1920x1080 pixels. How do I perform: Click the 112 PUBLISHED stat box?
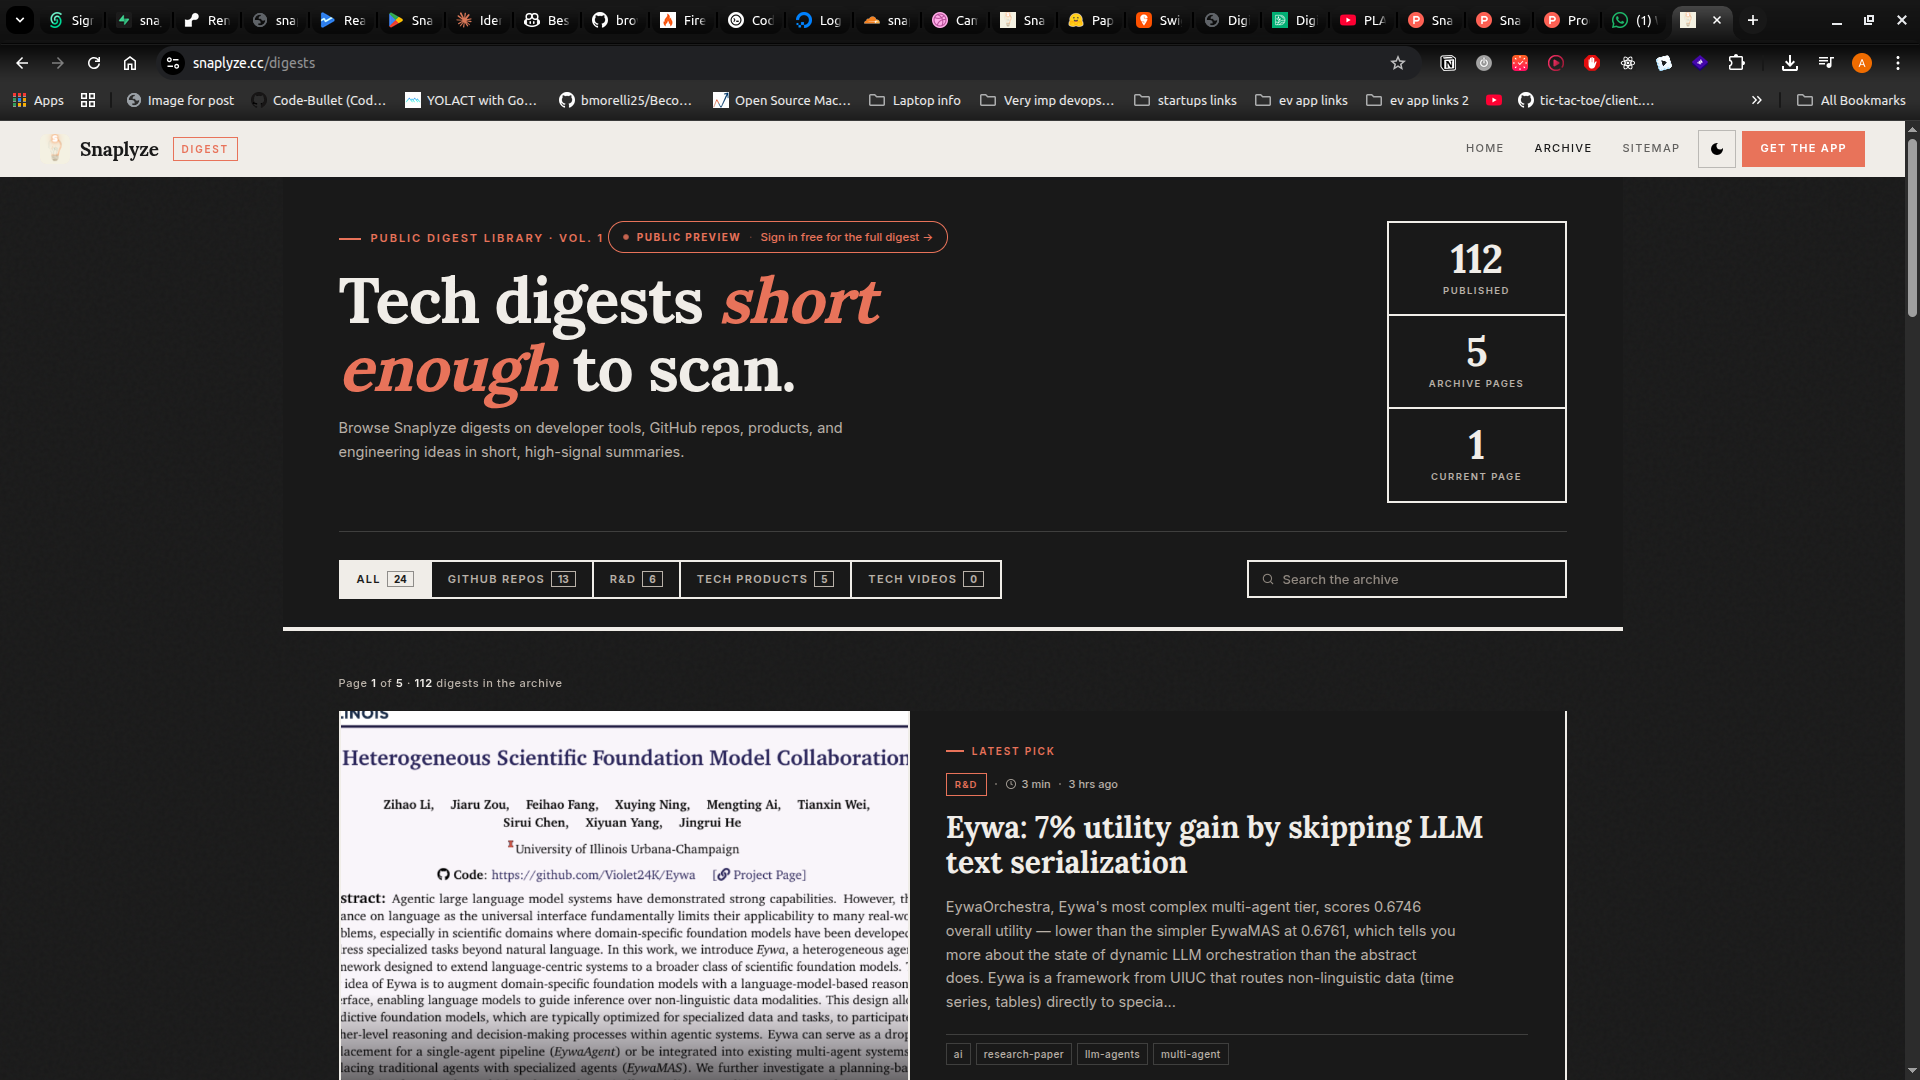[x=1476, y=268]
